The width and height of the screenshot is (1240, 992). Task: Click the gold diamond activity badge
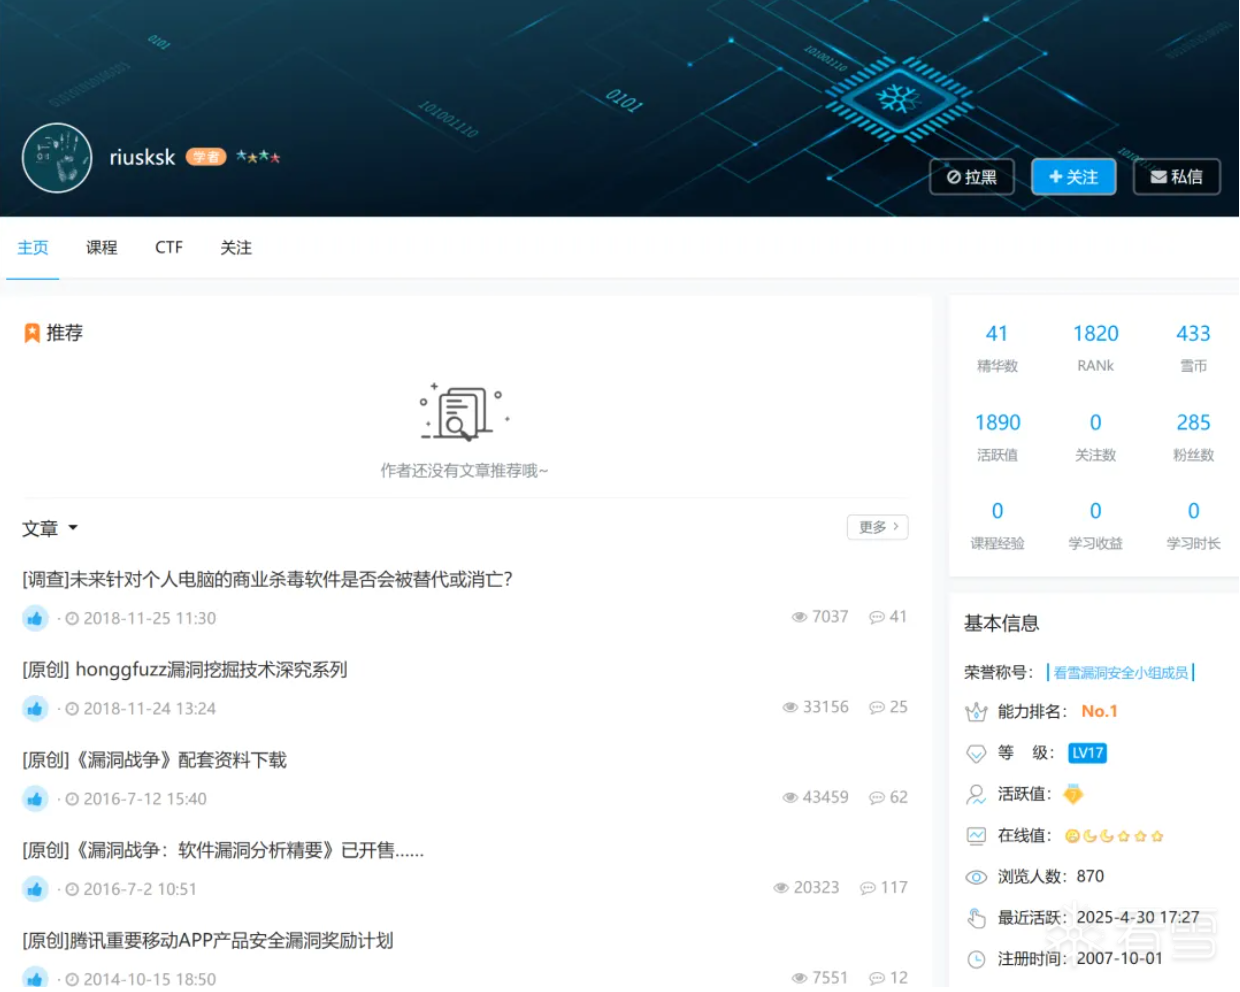[1074, 794]
